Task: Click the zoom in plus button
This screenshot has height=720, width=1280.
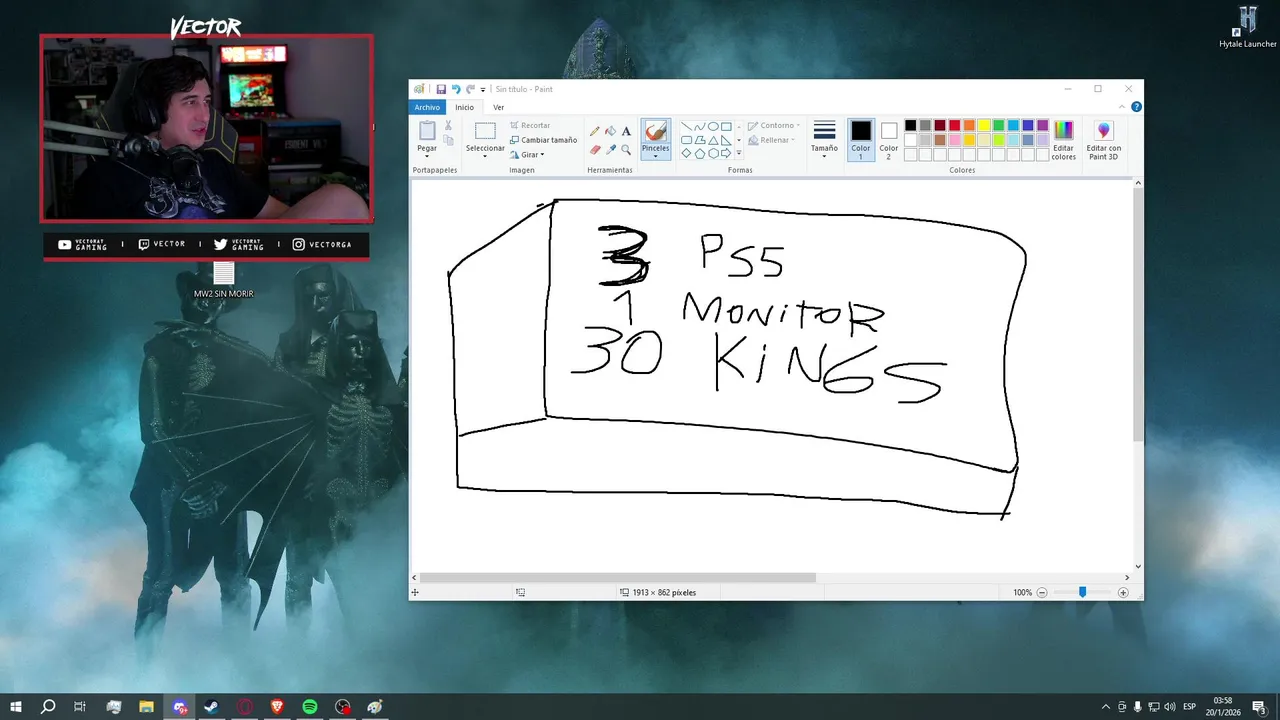Action: click(x=1123, y=593)
